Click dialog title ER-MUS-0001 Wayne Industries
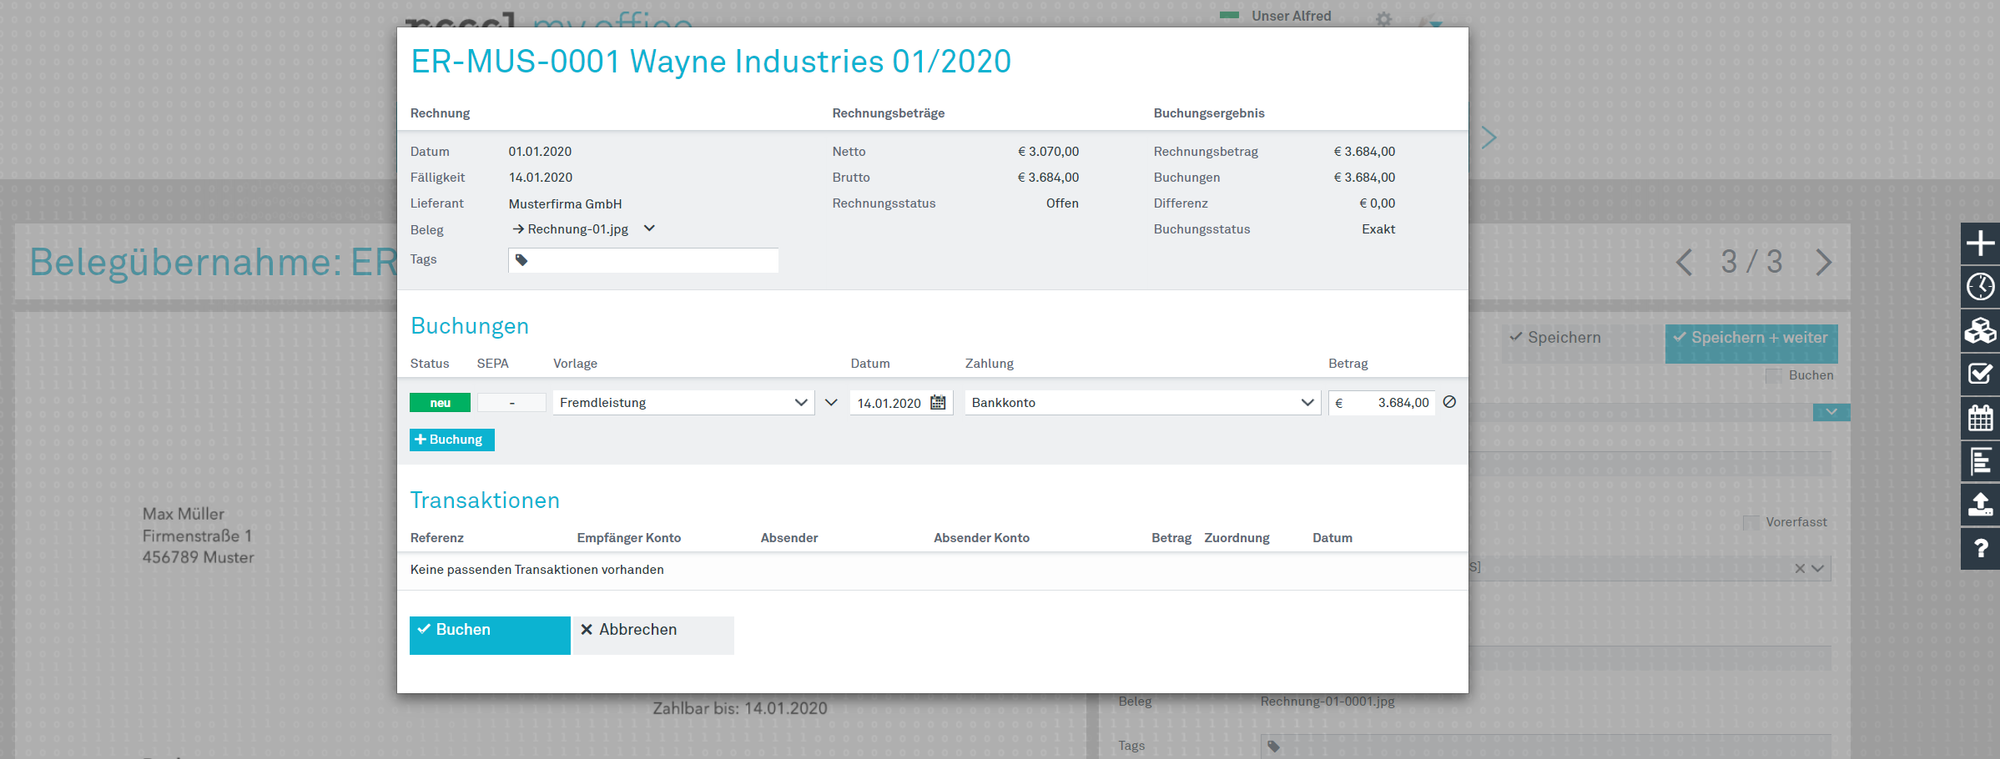The image size is (2000, 759). (x=711, y=62)
